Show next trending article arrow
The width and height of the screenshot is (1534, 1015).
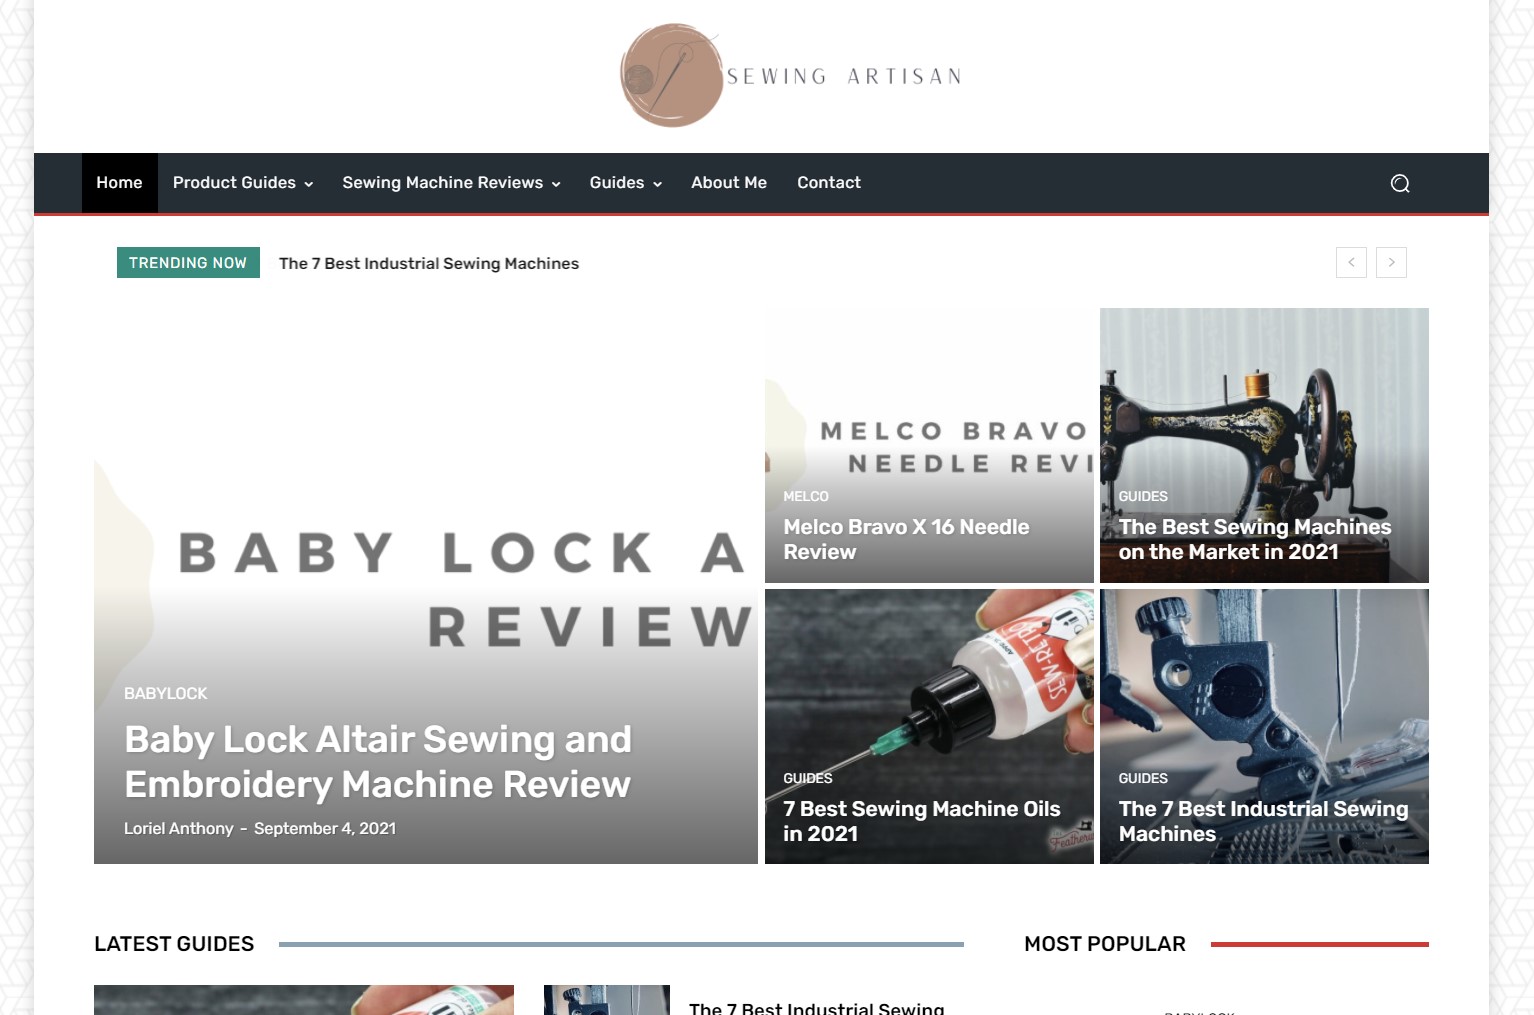(1391, 262)
